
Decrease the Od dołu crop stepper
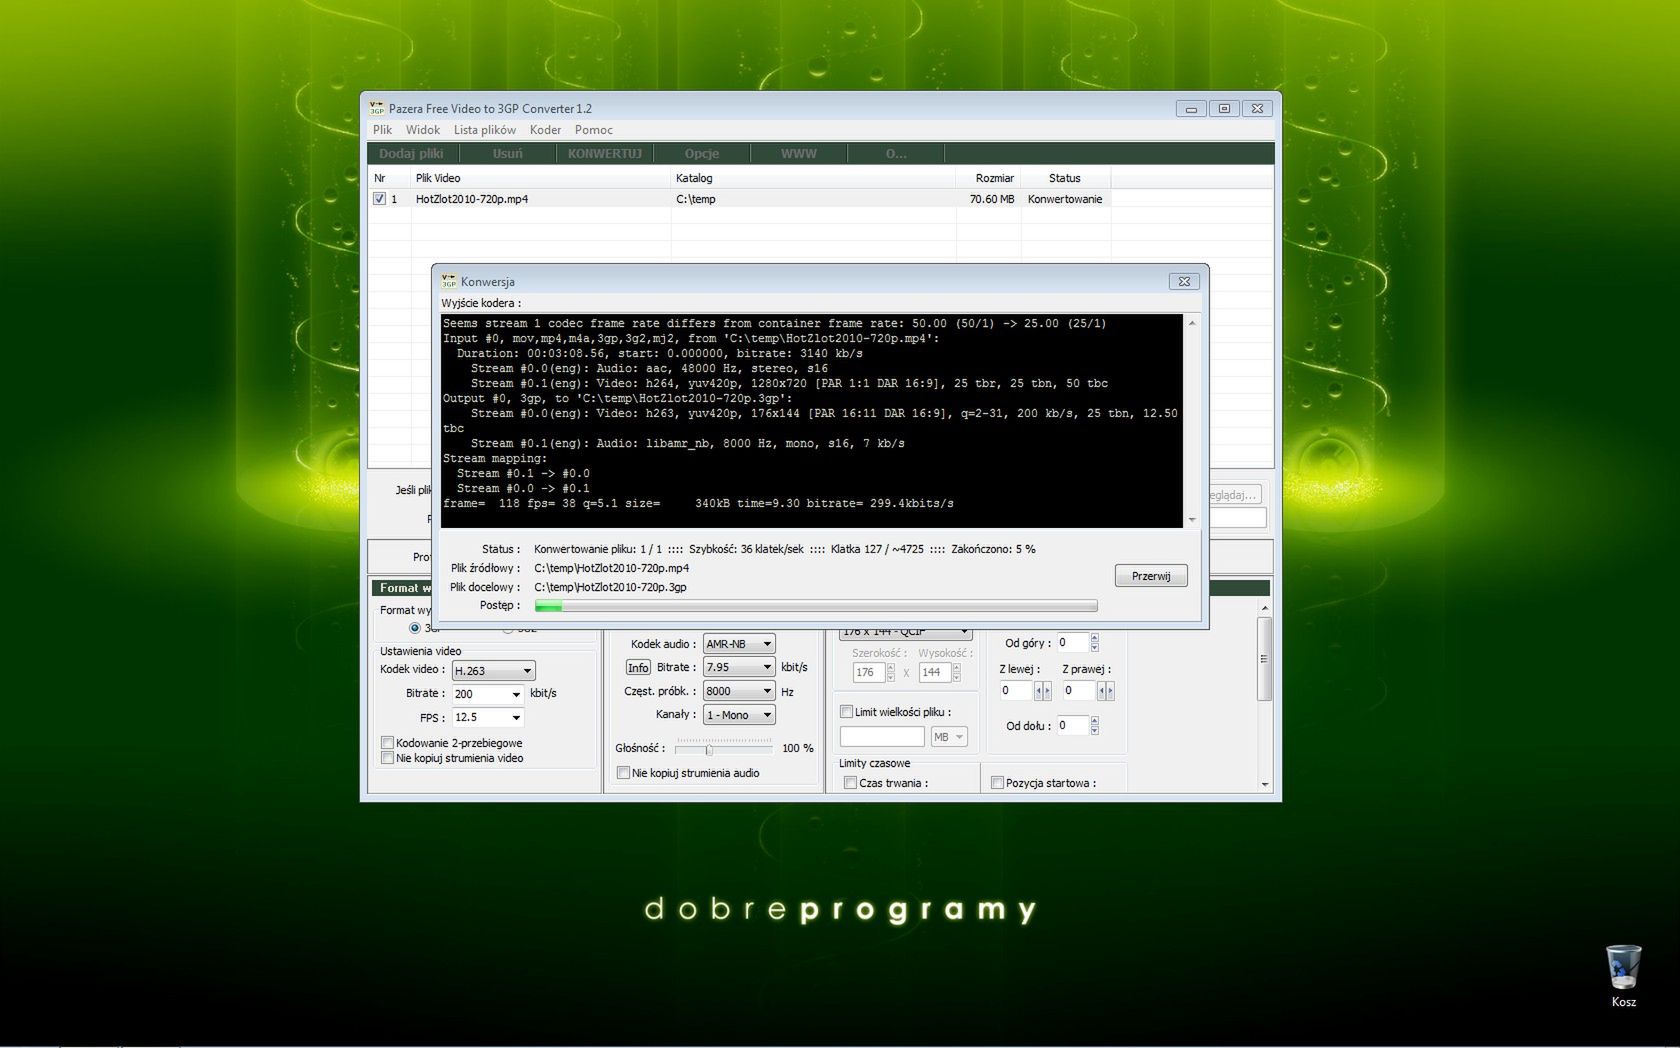(1095, 731)
